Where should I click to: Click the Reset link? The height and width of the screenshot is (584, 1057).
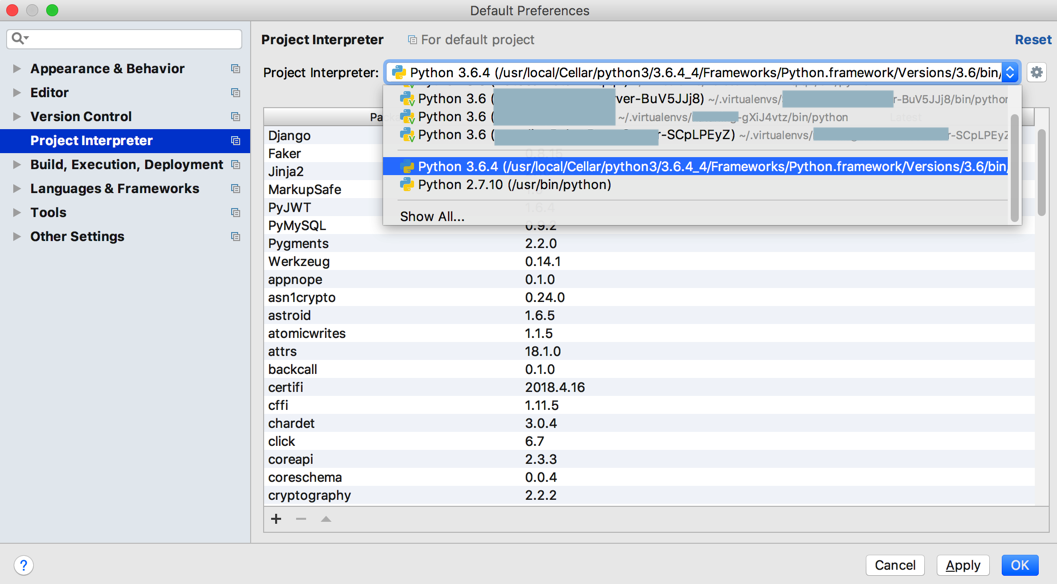pos(1033,40)
